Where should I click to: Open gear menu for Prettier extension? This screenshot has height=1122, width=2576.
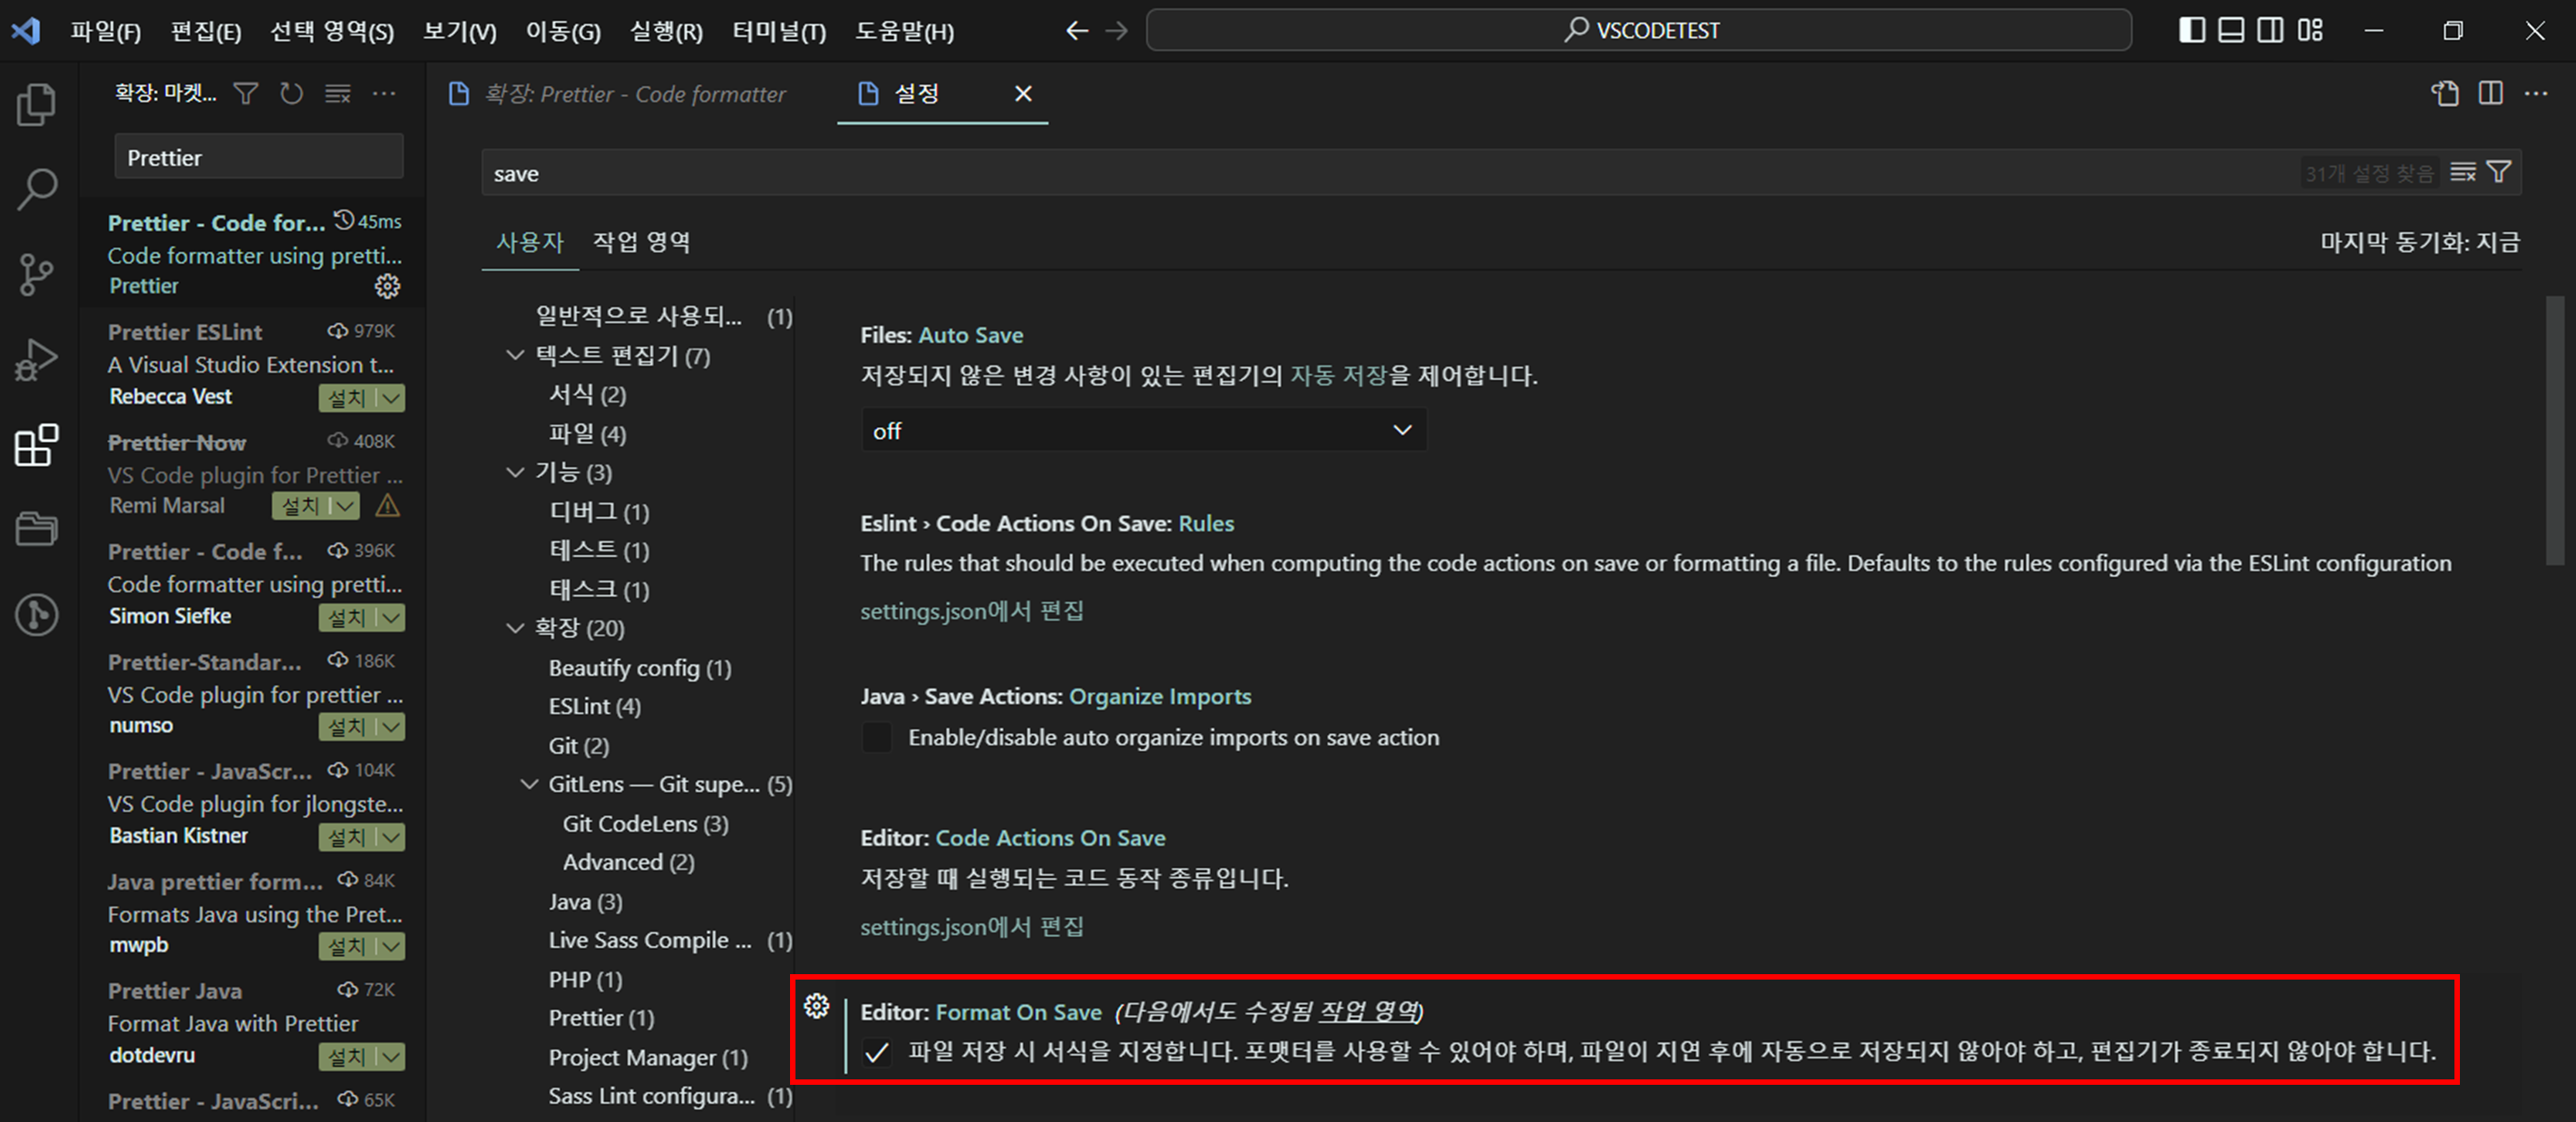387,287
